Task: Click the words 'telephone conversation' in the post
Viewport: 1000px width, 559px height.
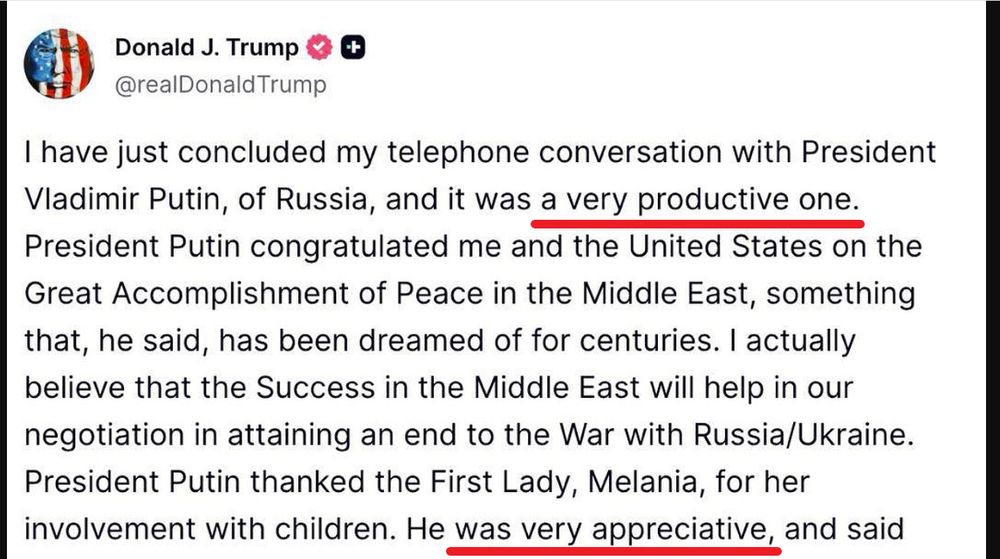Action: 554,152
